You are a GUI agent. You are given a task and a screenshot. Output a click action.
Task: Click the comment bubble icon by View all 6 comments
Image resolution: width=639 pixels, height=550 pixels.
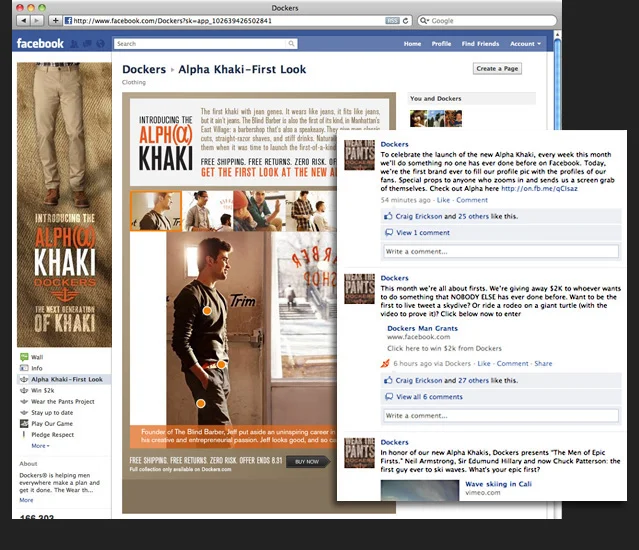[x=389, y=396]
